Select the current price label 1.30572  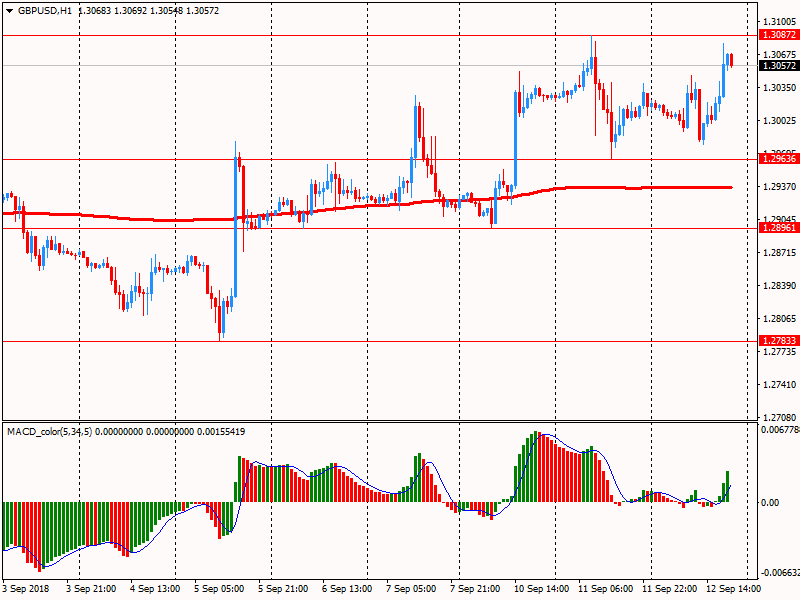(x=779, y=66)
